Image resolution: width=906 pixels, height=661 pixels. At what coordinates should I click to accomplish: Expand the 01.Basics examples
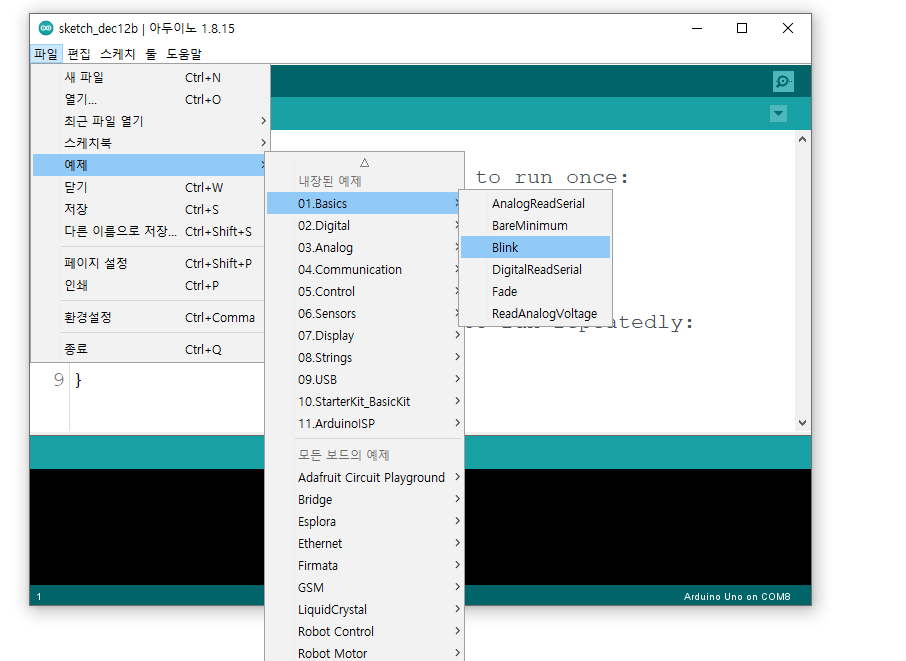(364, 203)
